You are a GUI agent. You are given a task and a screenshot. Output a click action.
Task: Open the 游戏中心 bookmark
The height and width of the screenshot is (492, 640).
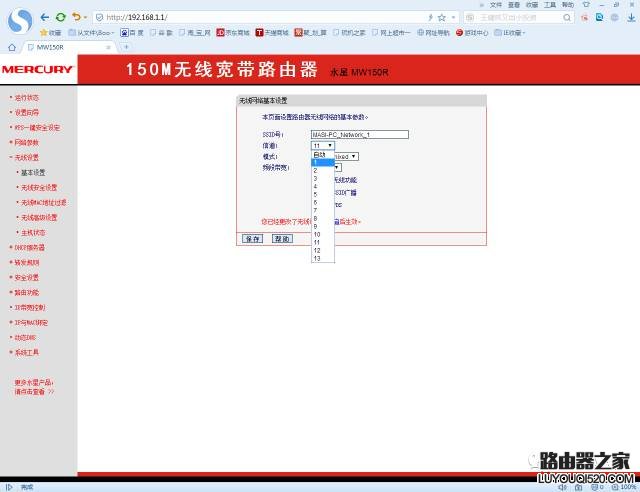coord(472,33)
